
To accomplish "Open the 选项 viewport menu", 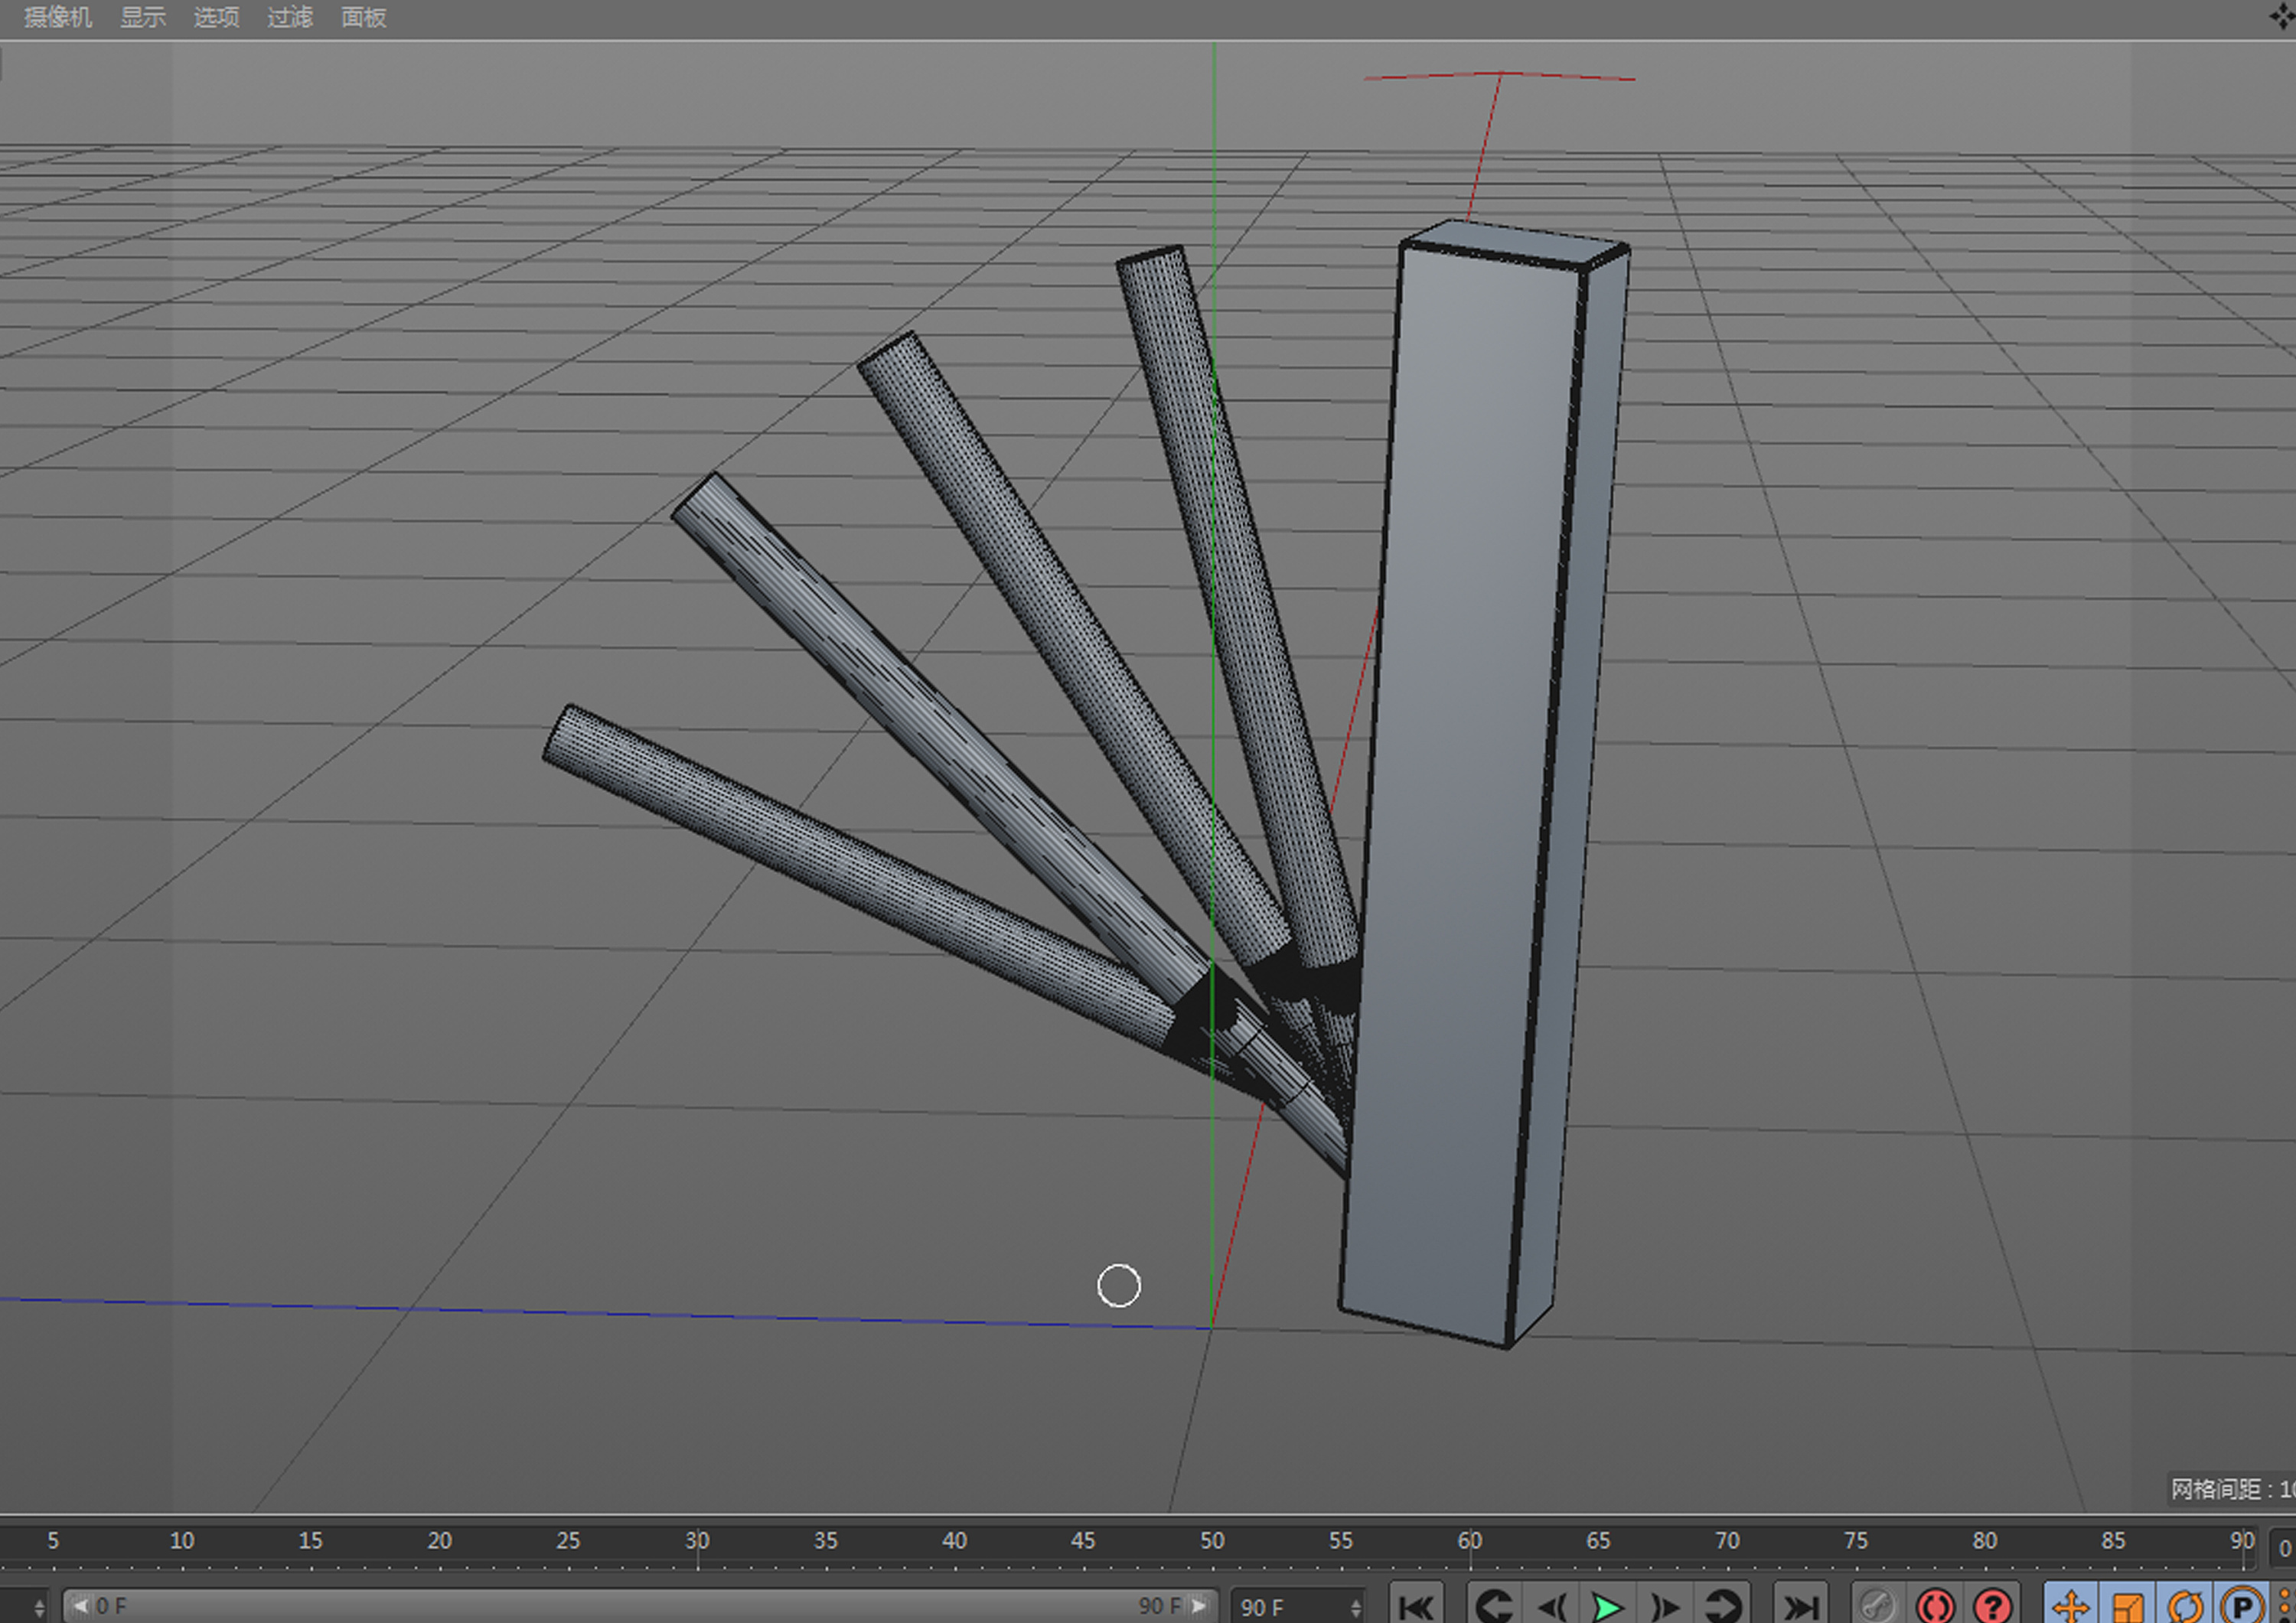I will (216, 17).
